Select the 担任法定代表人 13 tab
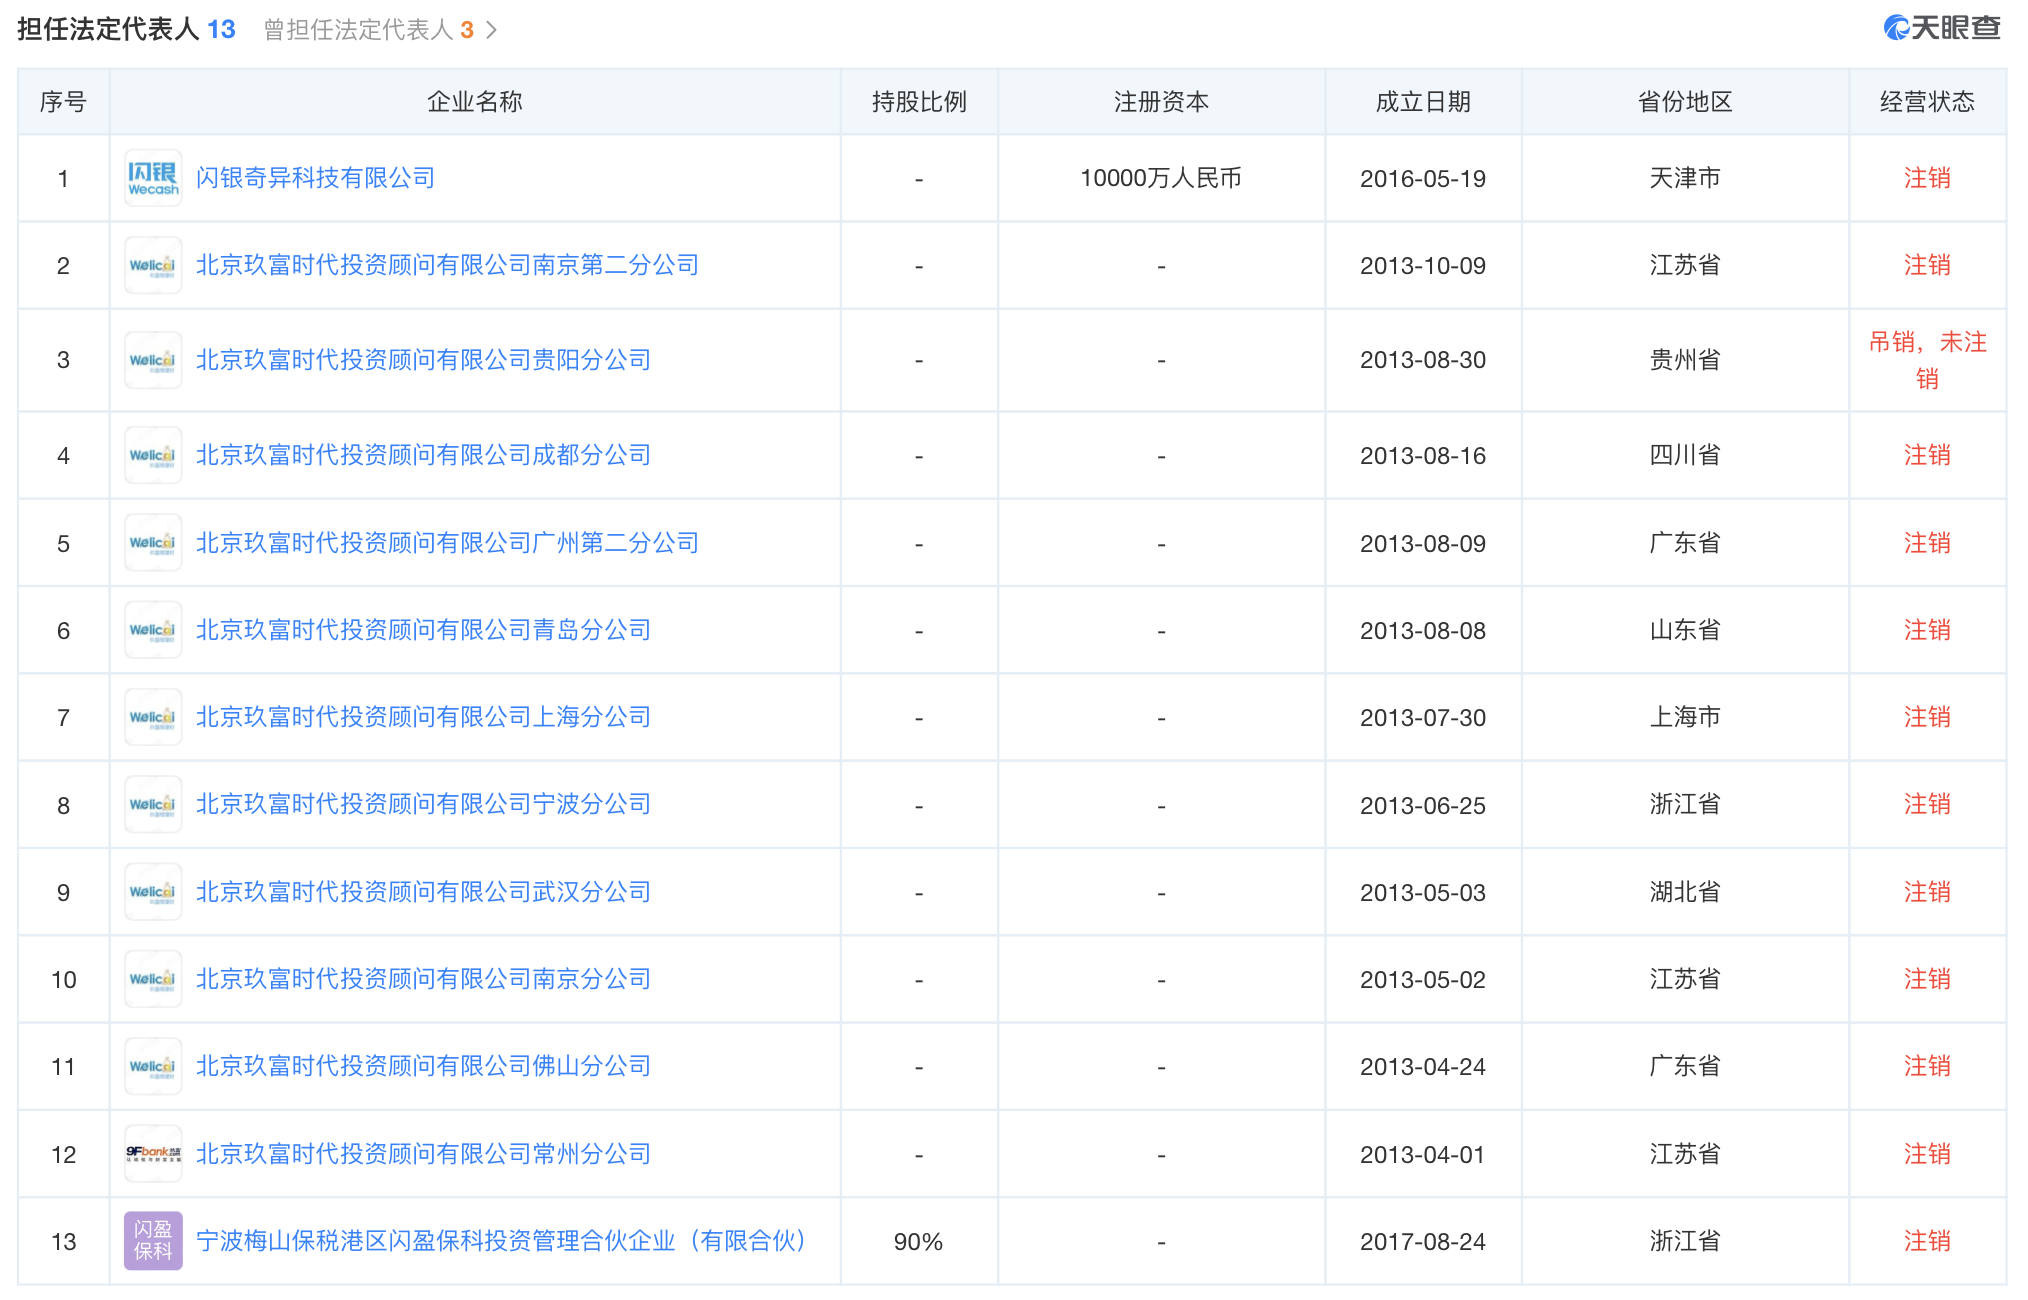 click(x=126, y=30)
